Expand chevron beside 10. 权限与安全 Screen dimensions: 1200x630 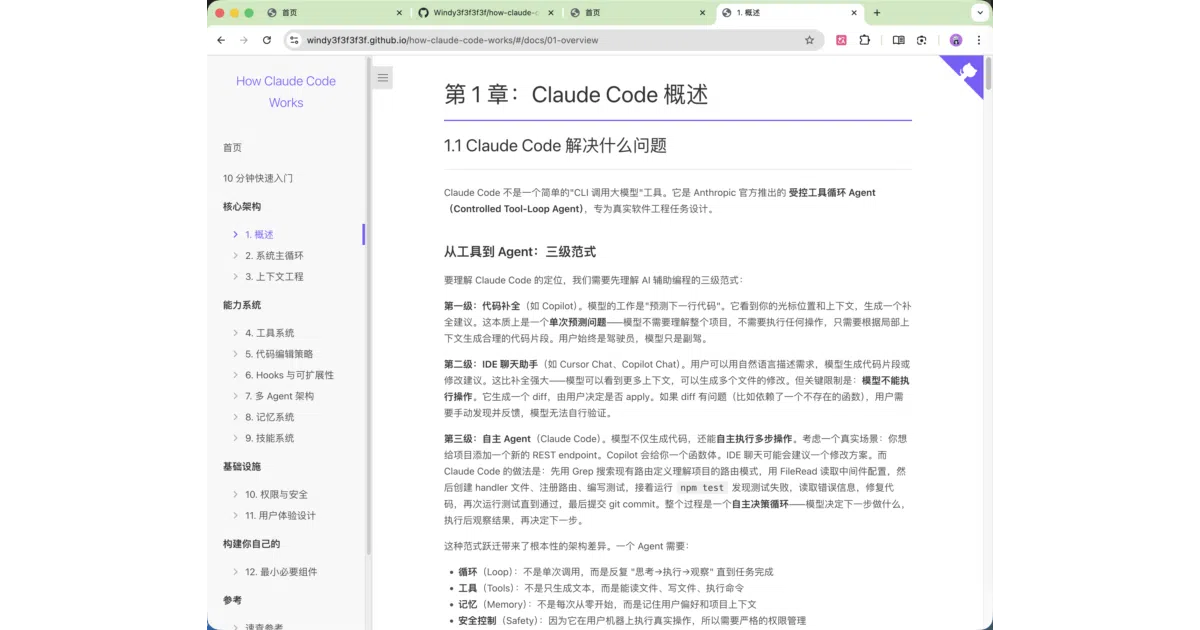coord(235,494)
